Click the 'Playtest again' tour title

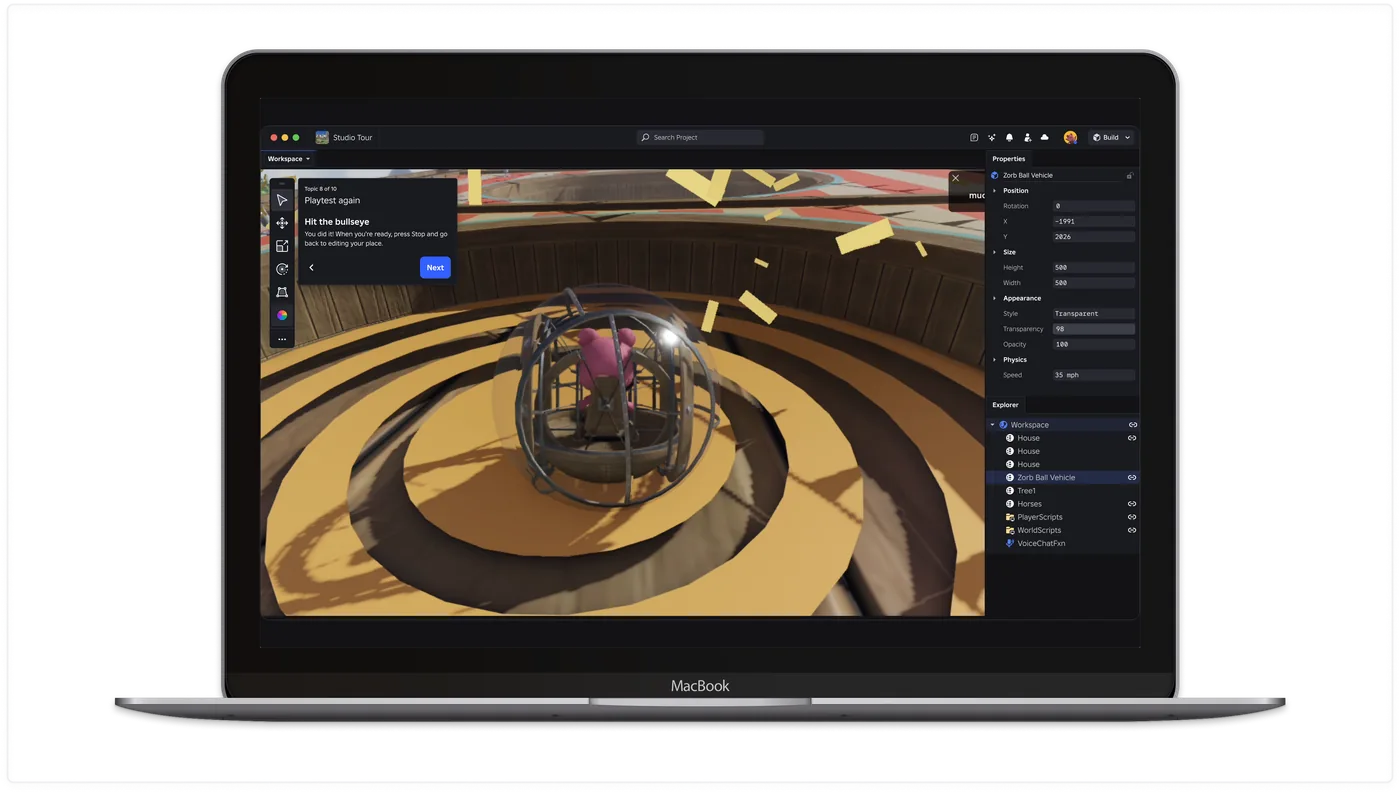(x=332, y=200)
